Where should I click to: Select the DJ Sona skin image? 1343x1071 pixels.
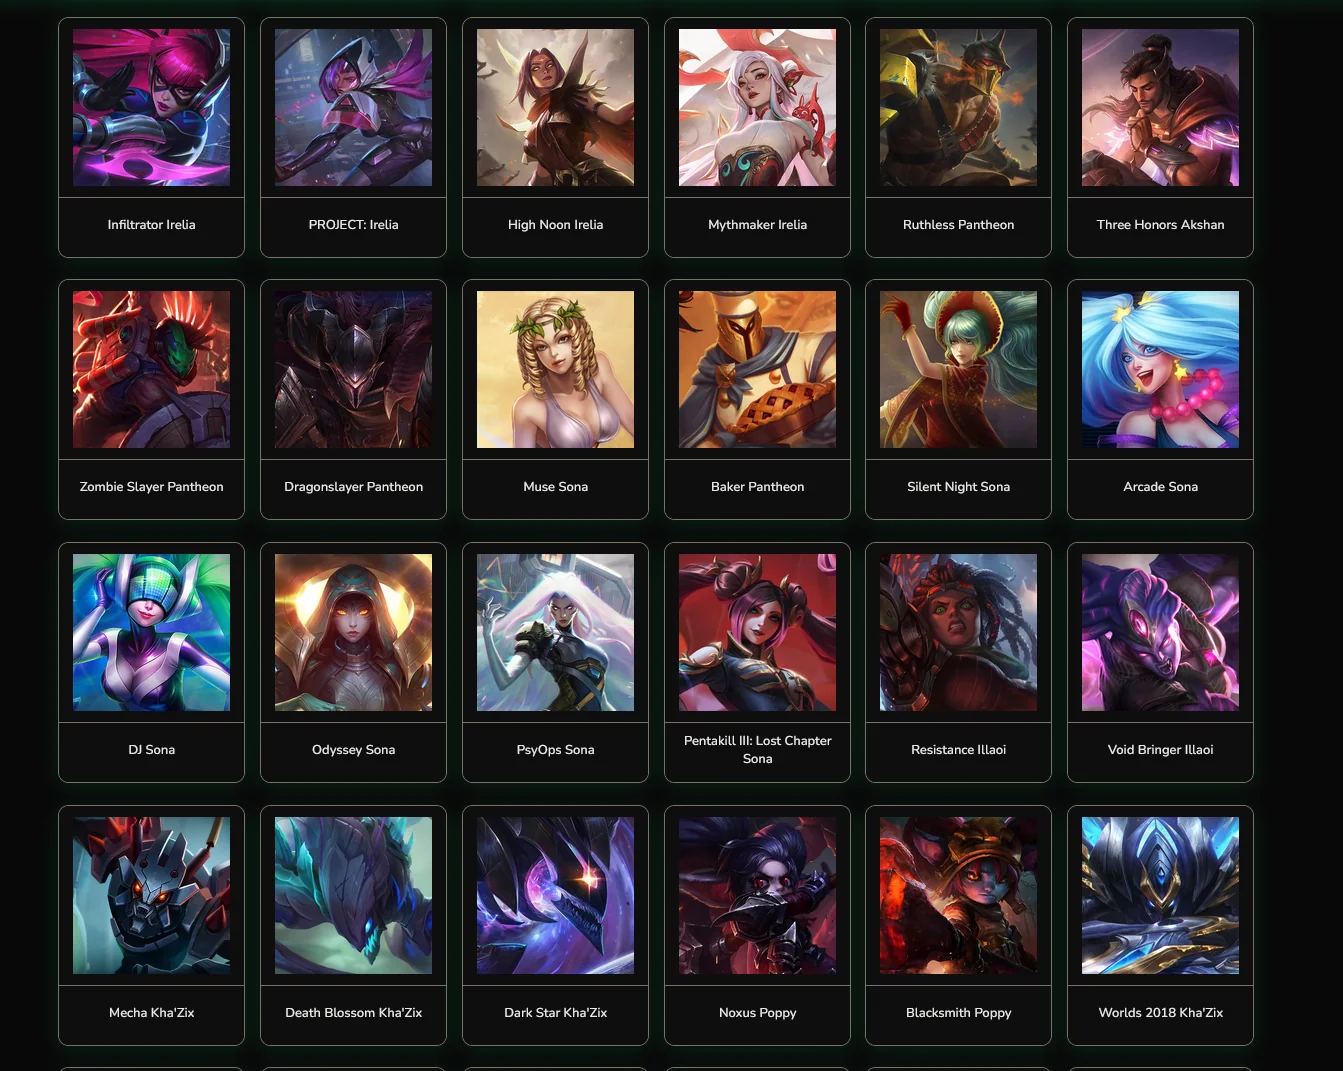pos(151,632)
